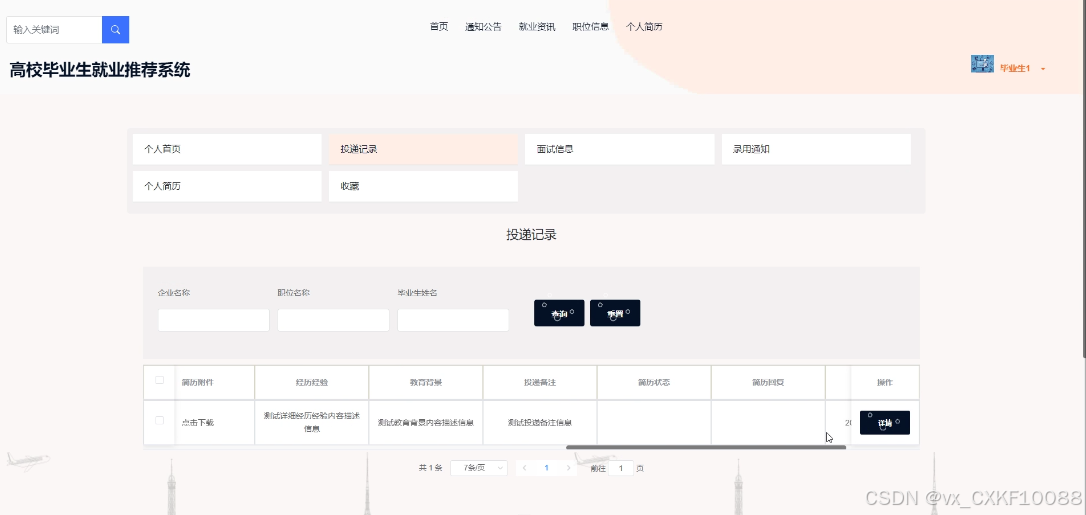Click the next page arrow
This screenshot has height=515, width=1086.
(x=569, y=468)
